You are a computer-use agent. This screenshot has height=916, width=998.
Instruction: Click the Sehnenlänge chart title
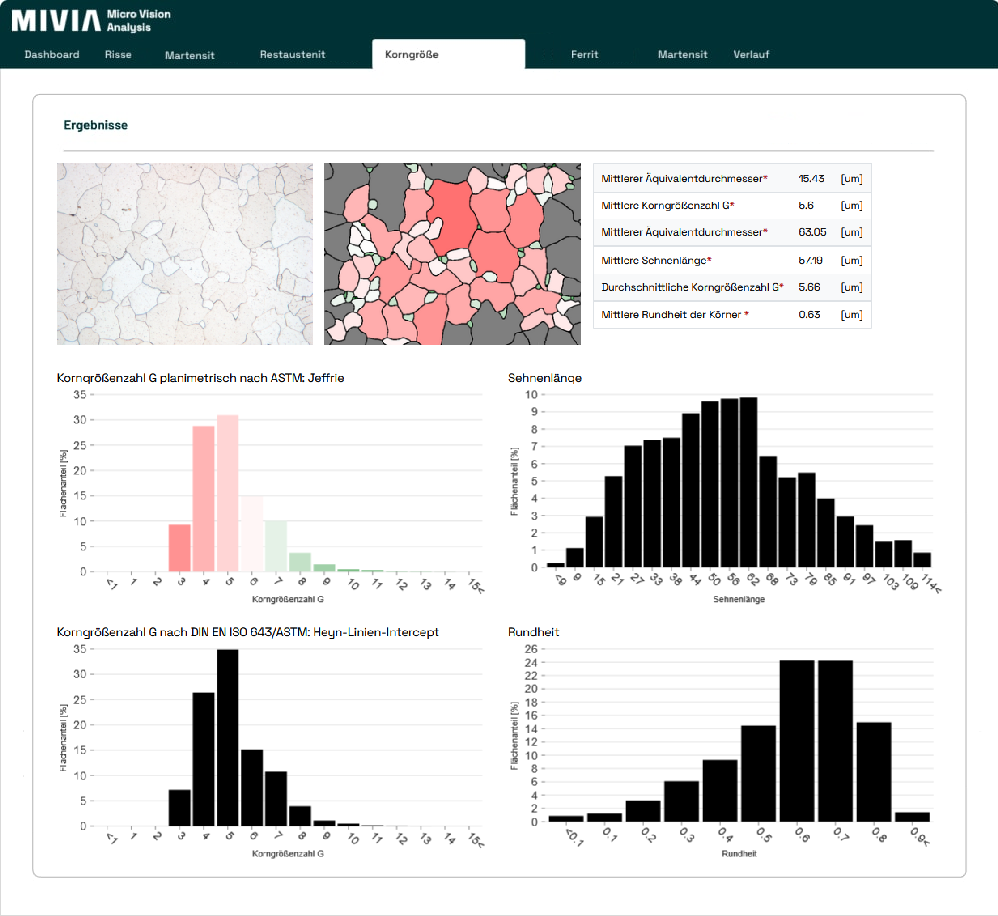(546, 378)
